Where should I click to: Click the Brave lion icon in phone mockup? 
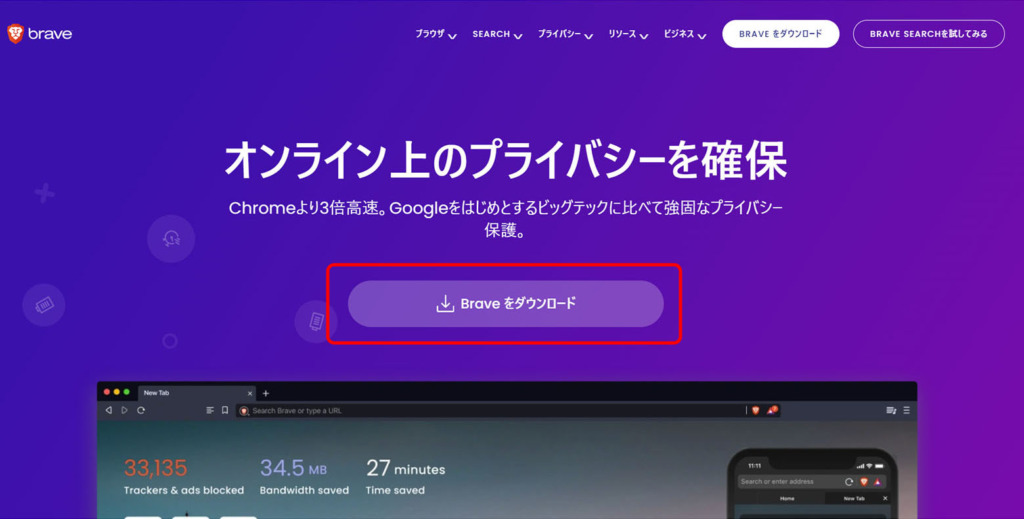pos(864,482)
